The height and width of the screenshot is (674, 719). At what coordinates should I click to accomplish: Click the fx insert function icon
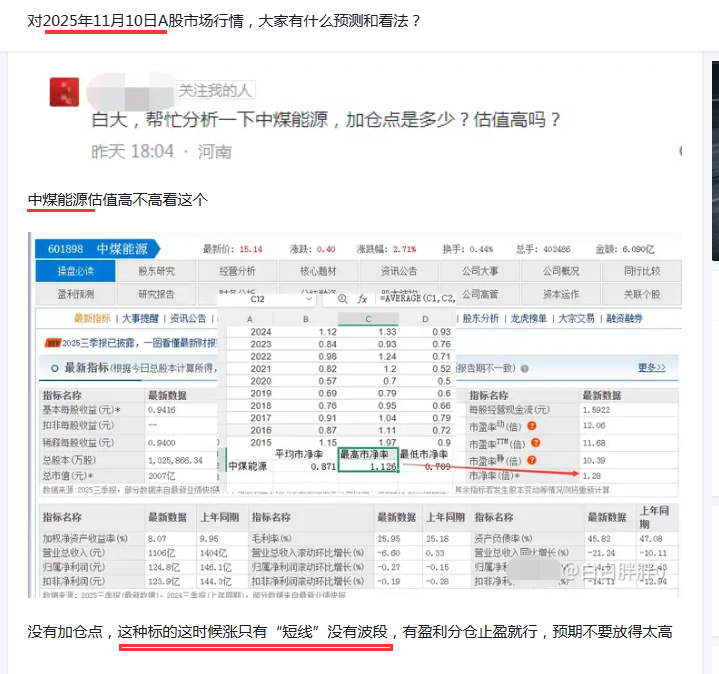[x=362, y=299]
